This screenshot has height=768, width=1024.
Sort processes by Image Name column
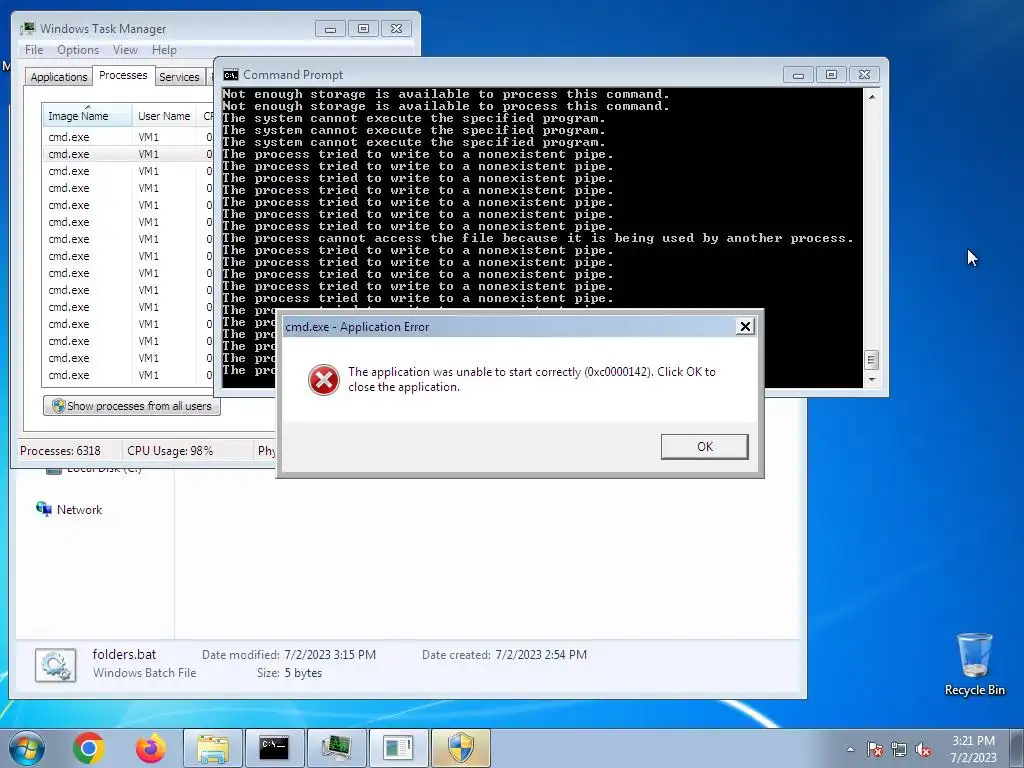[87, 116]
